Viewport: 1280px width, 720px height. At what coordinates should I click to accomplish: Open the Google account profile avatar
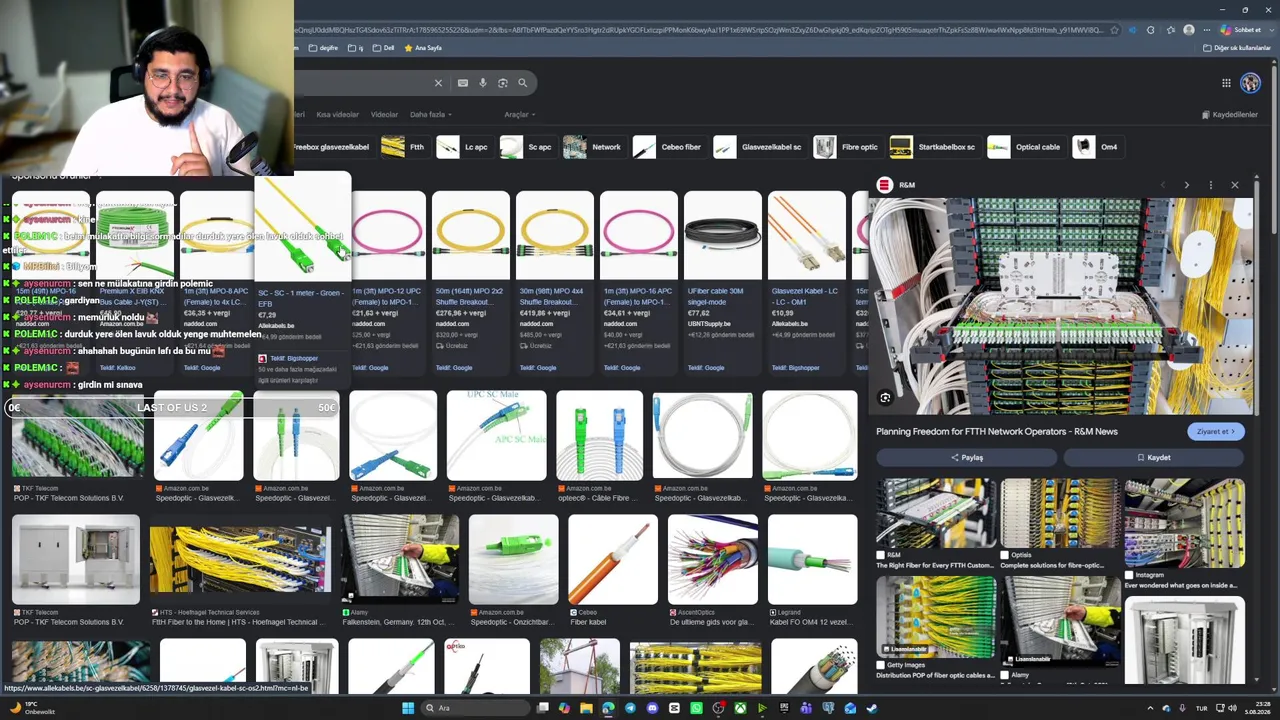(x=1250, y=83)
